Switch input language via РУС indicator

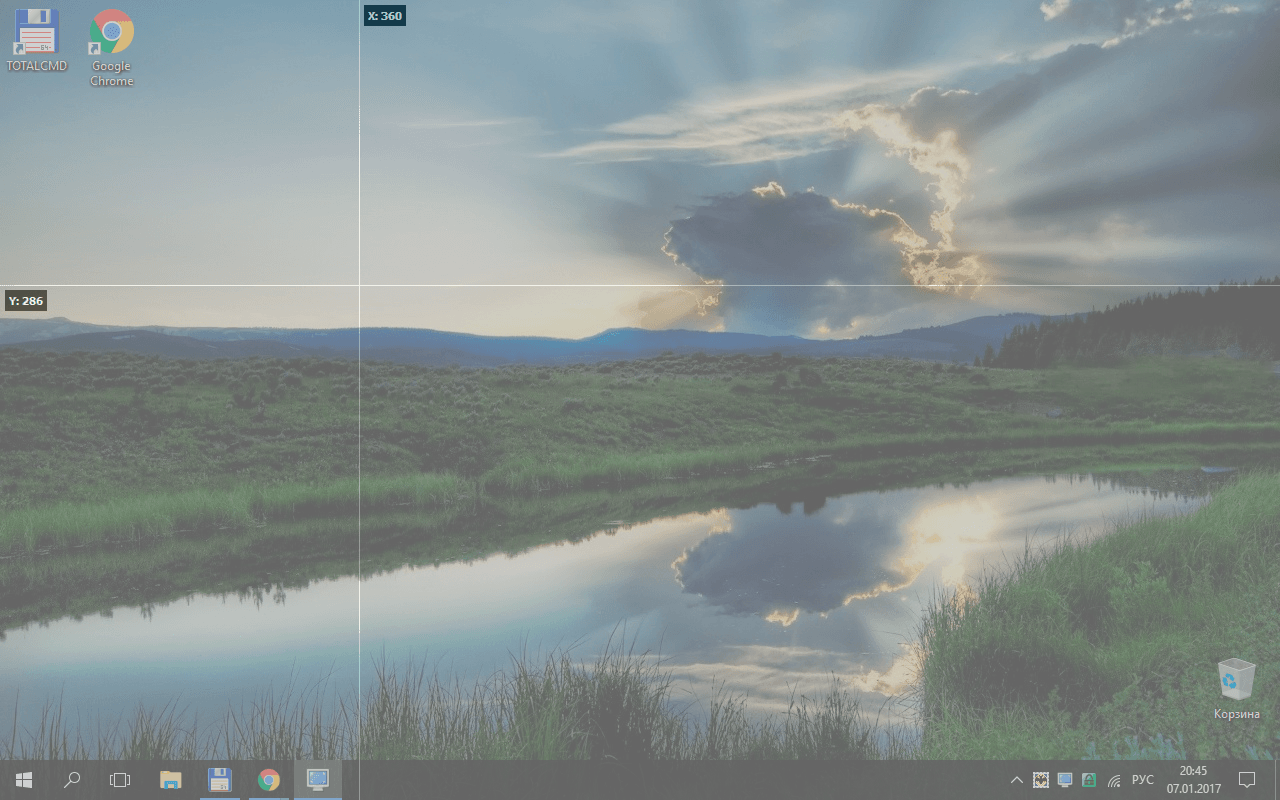[x=1143, y=780]
